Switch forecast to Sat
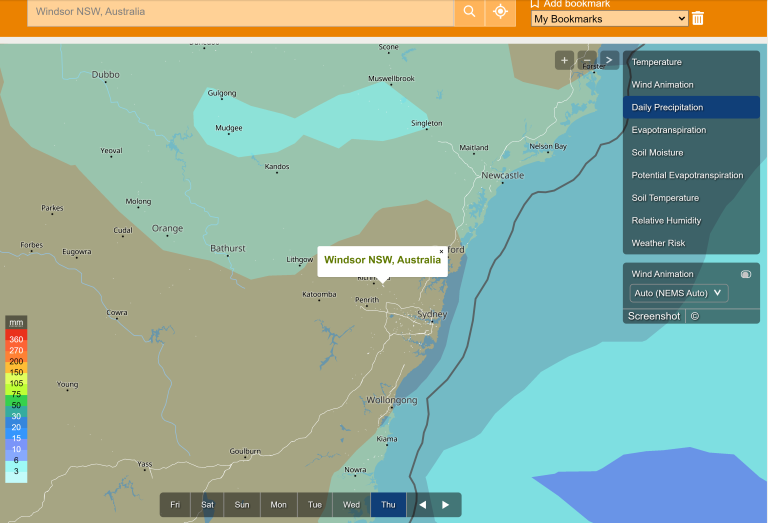Image resolution: width=768 pixels, height=523 pixels. pyautogui.click(x=207, y=505)
